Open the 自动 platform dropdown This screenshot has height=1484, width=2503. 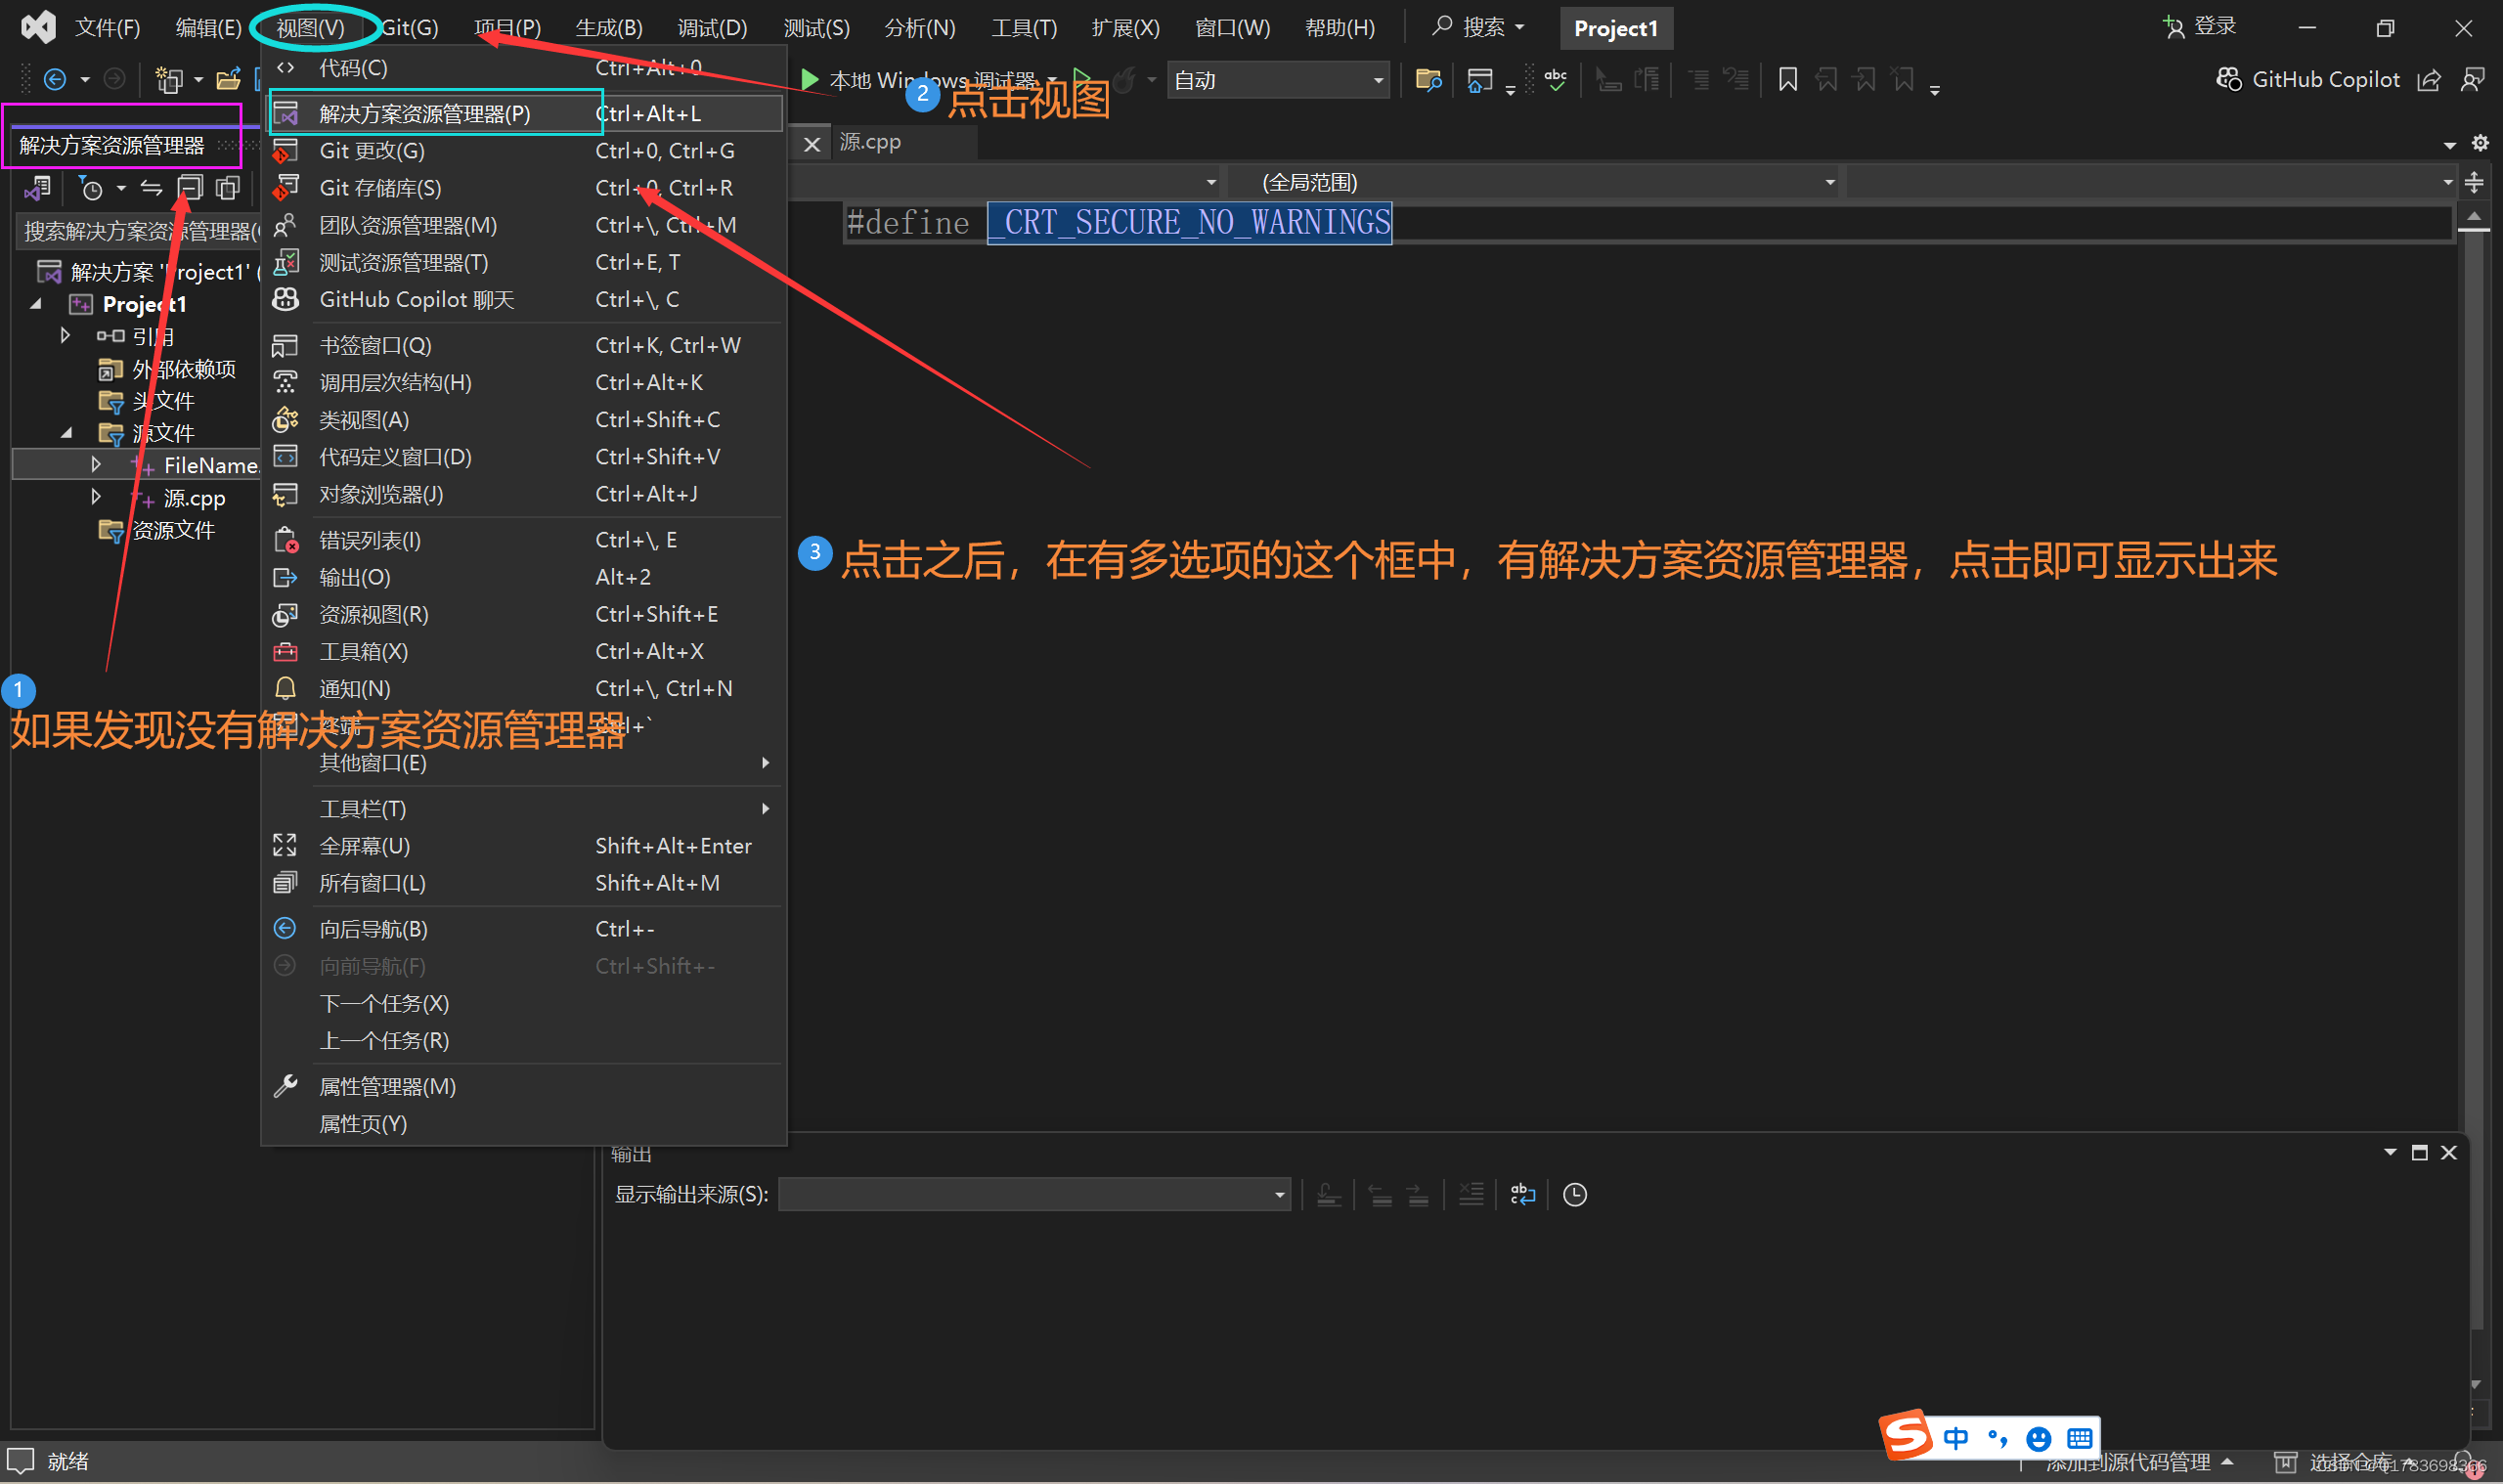(x=1278, y=80)
